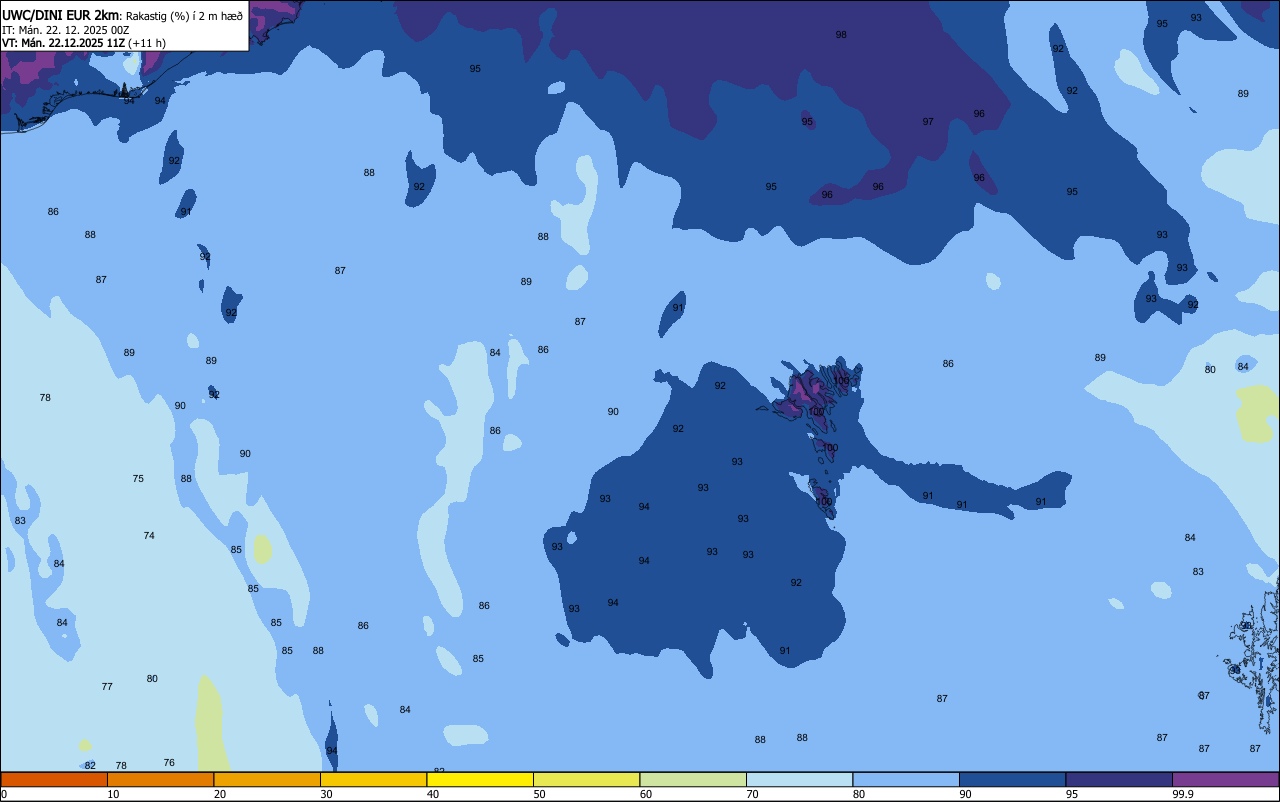Click the '50' tick label on the color scale
Screen dimensions: 1280x802
pos(539,794)
